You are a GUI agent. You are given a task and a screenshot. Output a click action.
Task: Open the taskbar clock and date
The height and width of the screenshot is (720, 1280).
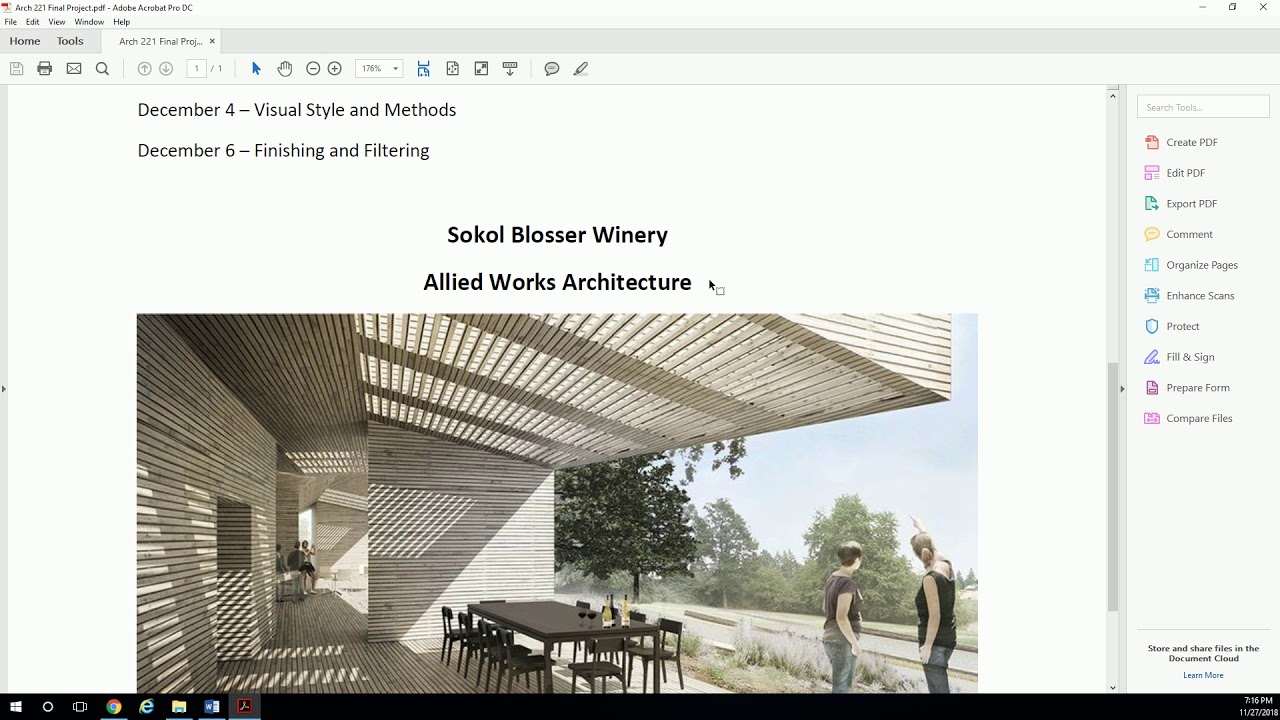(1258, 707)
